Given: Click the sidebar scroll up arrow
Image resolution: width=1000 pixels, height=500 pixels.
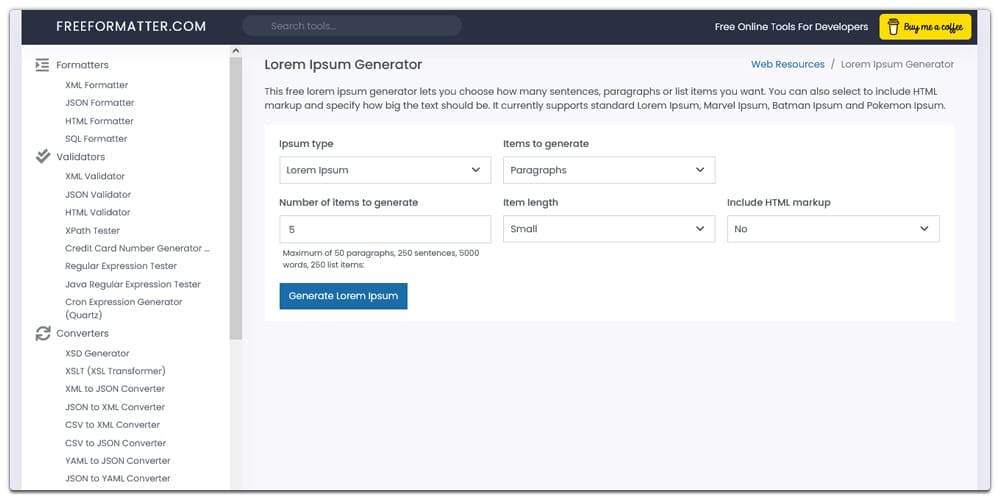Looking at the screenshot, I should [235, 50].
